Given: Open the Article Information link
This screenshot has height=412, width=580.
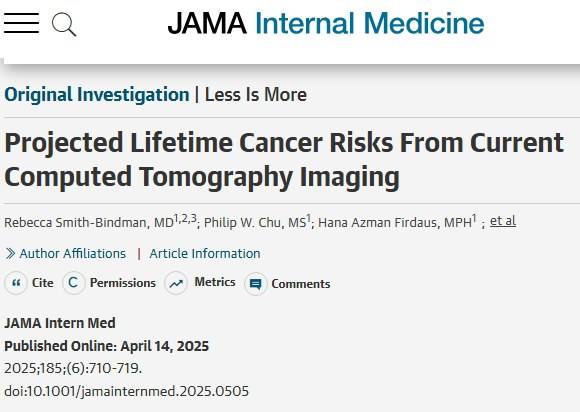Looking at the screenshot, I should [205, 254].
